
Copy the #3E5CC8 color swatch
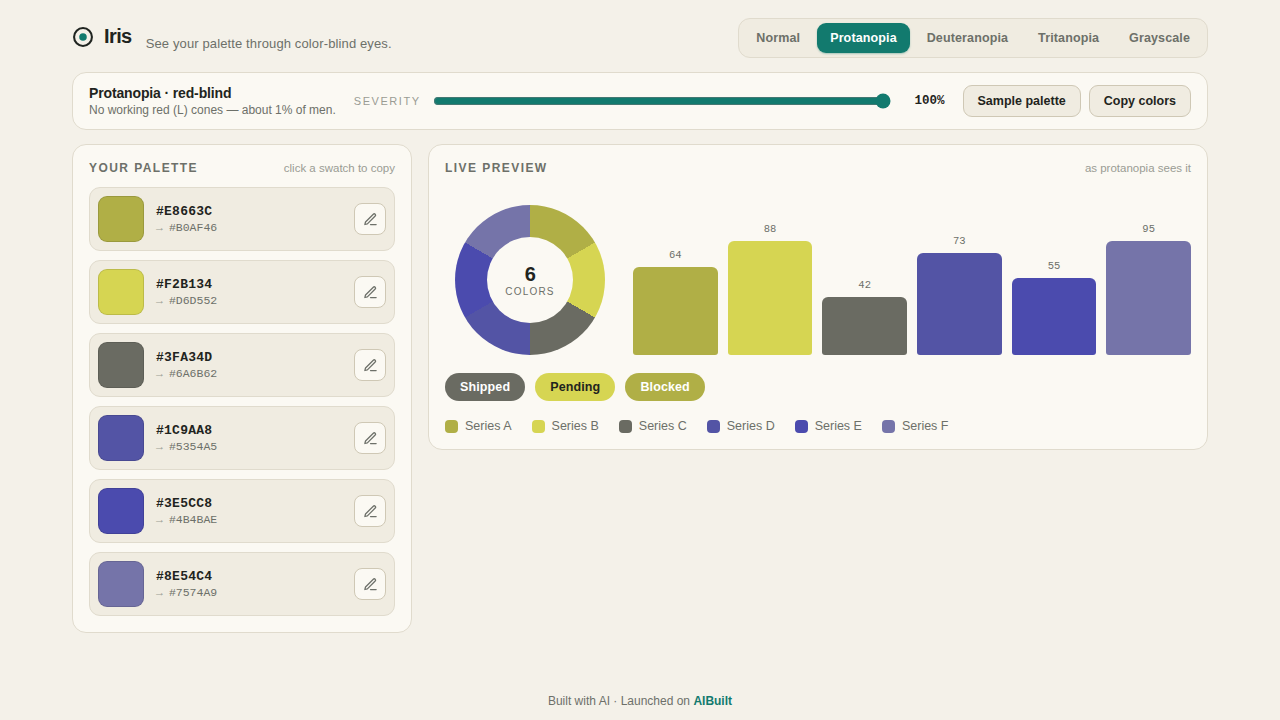point(121,511)
